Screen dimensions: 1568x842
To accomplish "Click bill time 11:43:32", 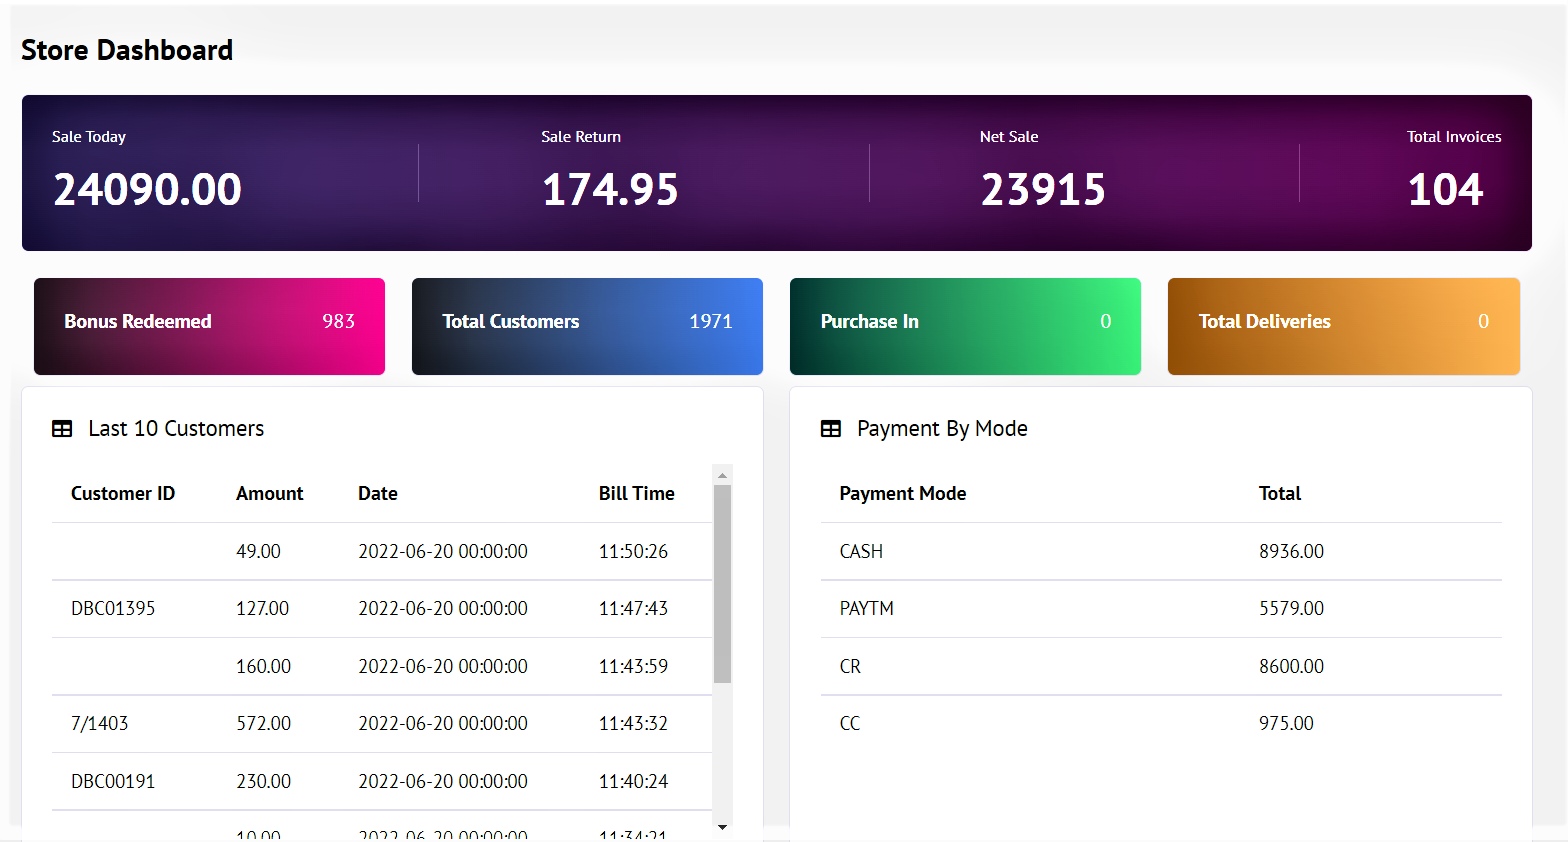I will 633,723.
